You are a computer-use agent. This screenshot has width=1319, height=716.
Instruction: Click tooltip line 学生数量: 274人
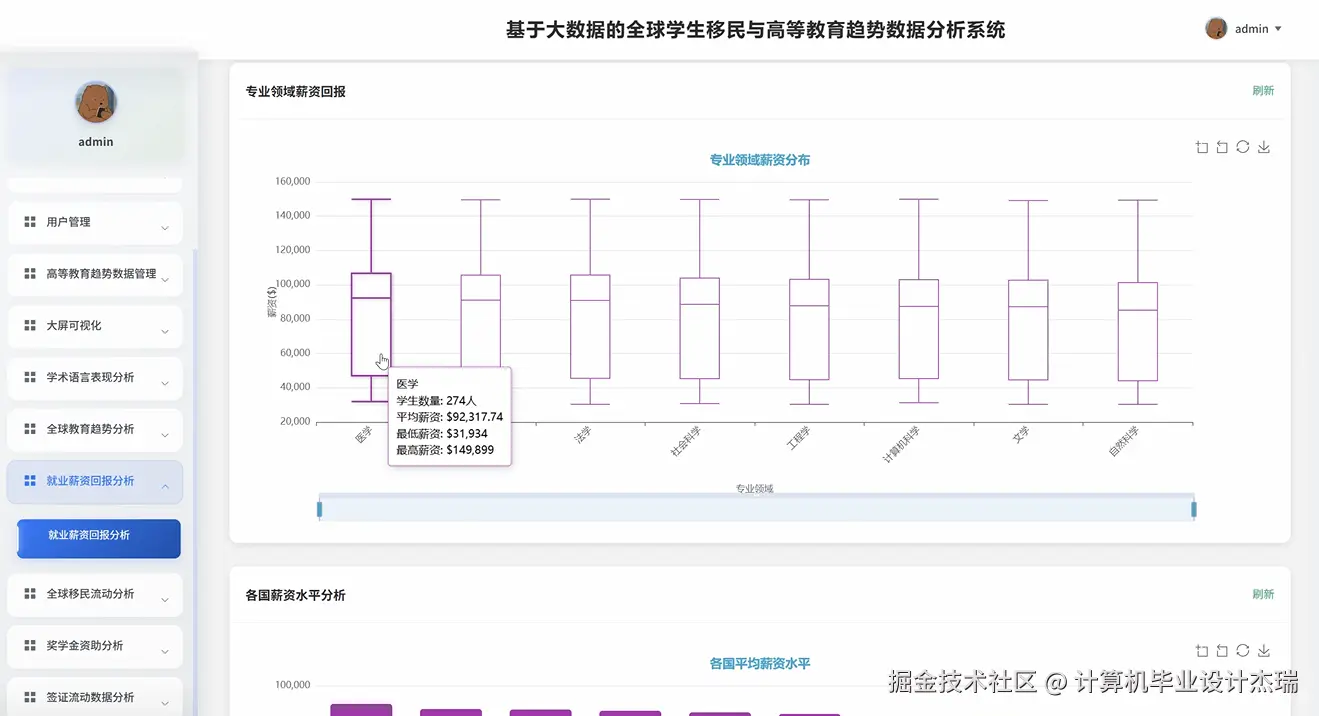tap(437, 401)
